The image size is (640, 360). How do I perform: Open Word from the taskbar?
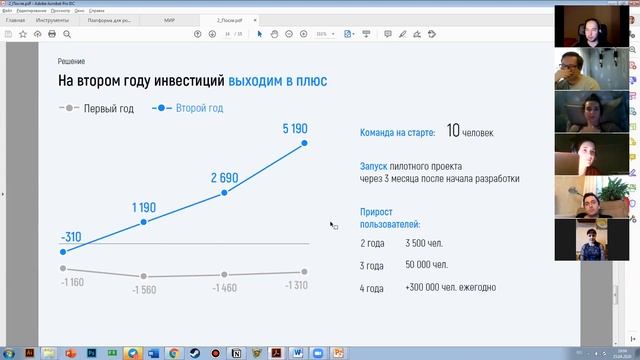(298, 353)
